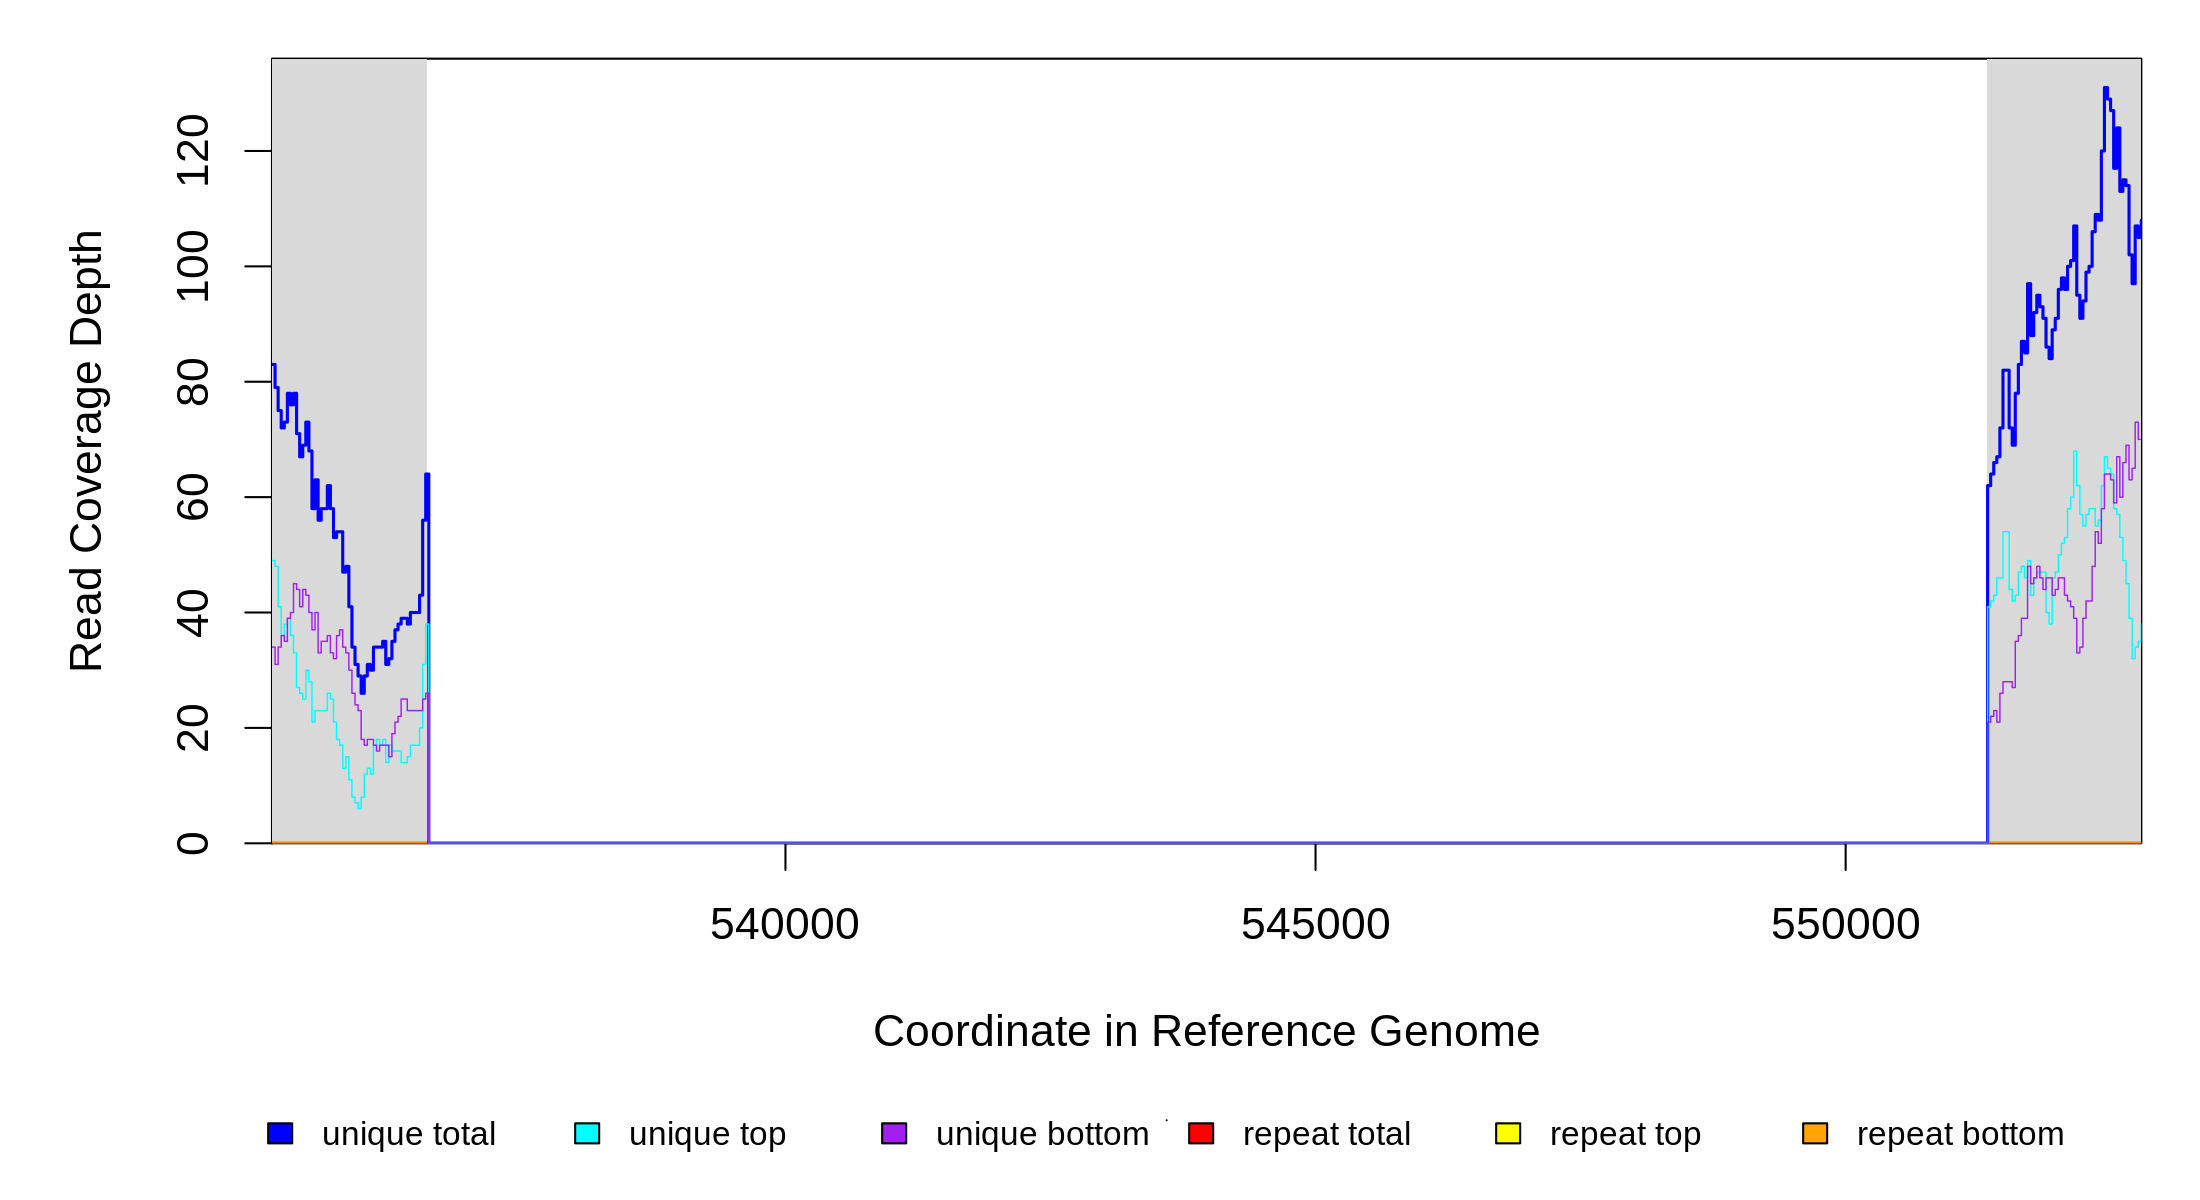This screenshot has height=1200, width=2200.
Task: Click the 545000 x-axis tick label
Action: [1315, 924]
